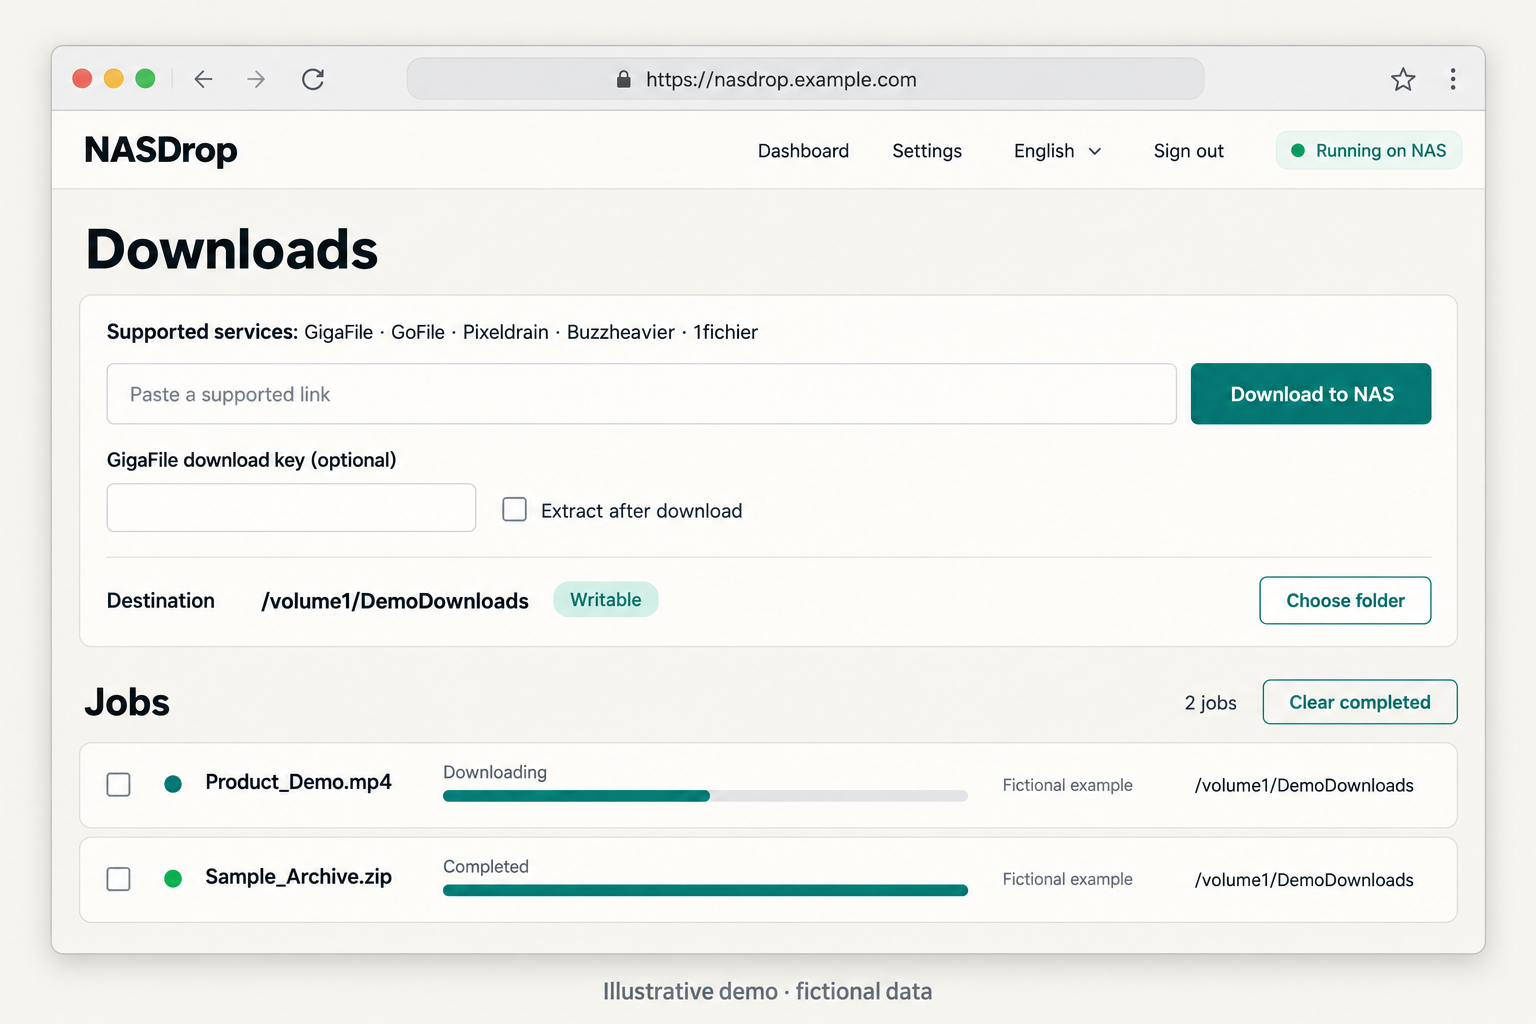Click the Running on NAS status badge
Viewport: 1536px width, 1024px height.
coord(1369,150)
